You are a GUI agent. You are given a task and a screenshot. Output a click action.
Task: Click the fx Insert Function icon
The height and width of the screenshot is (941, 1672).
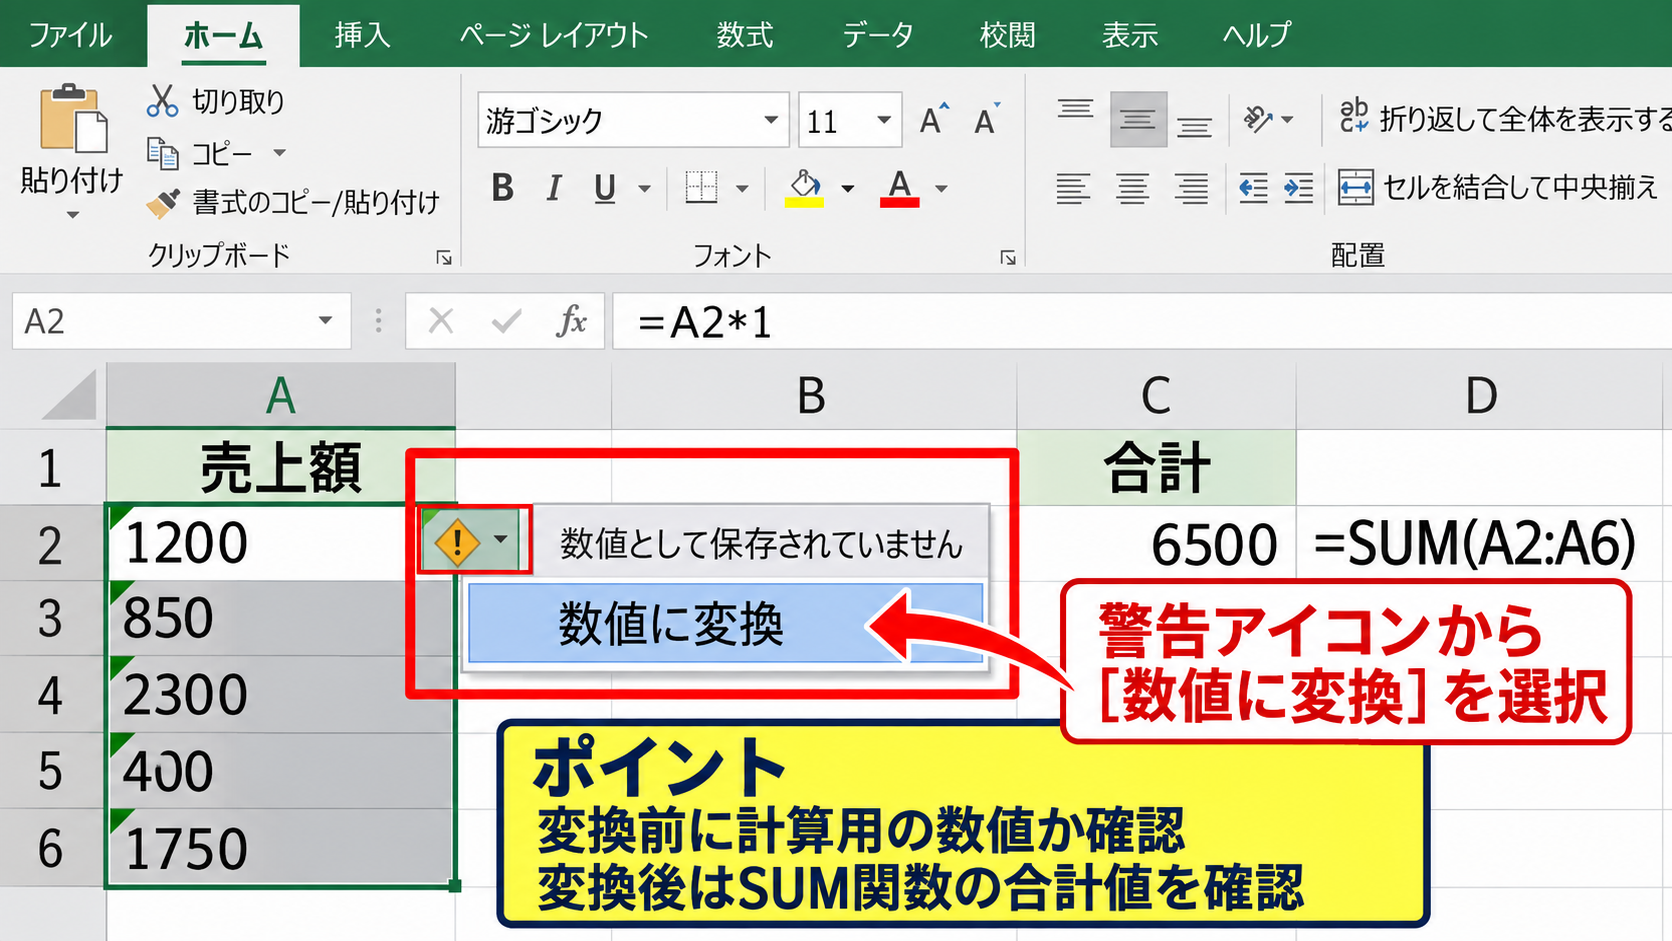coord(571,321)
